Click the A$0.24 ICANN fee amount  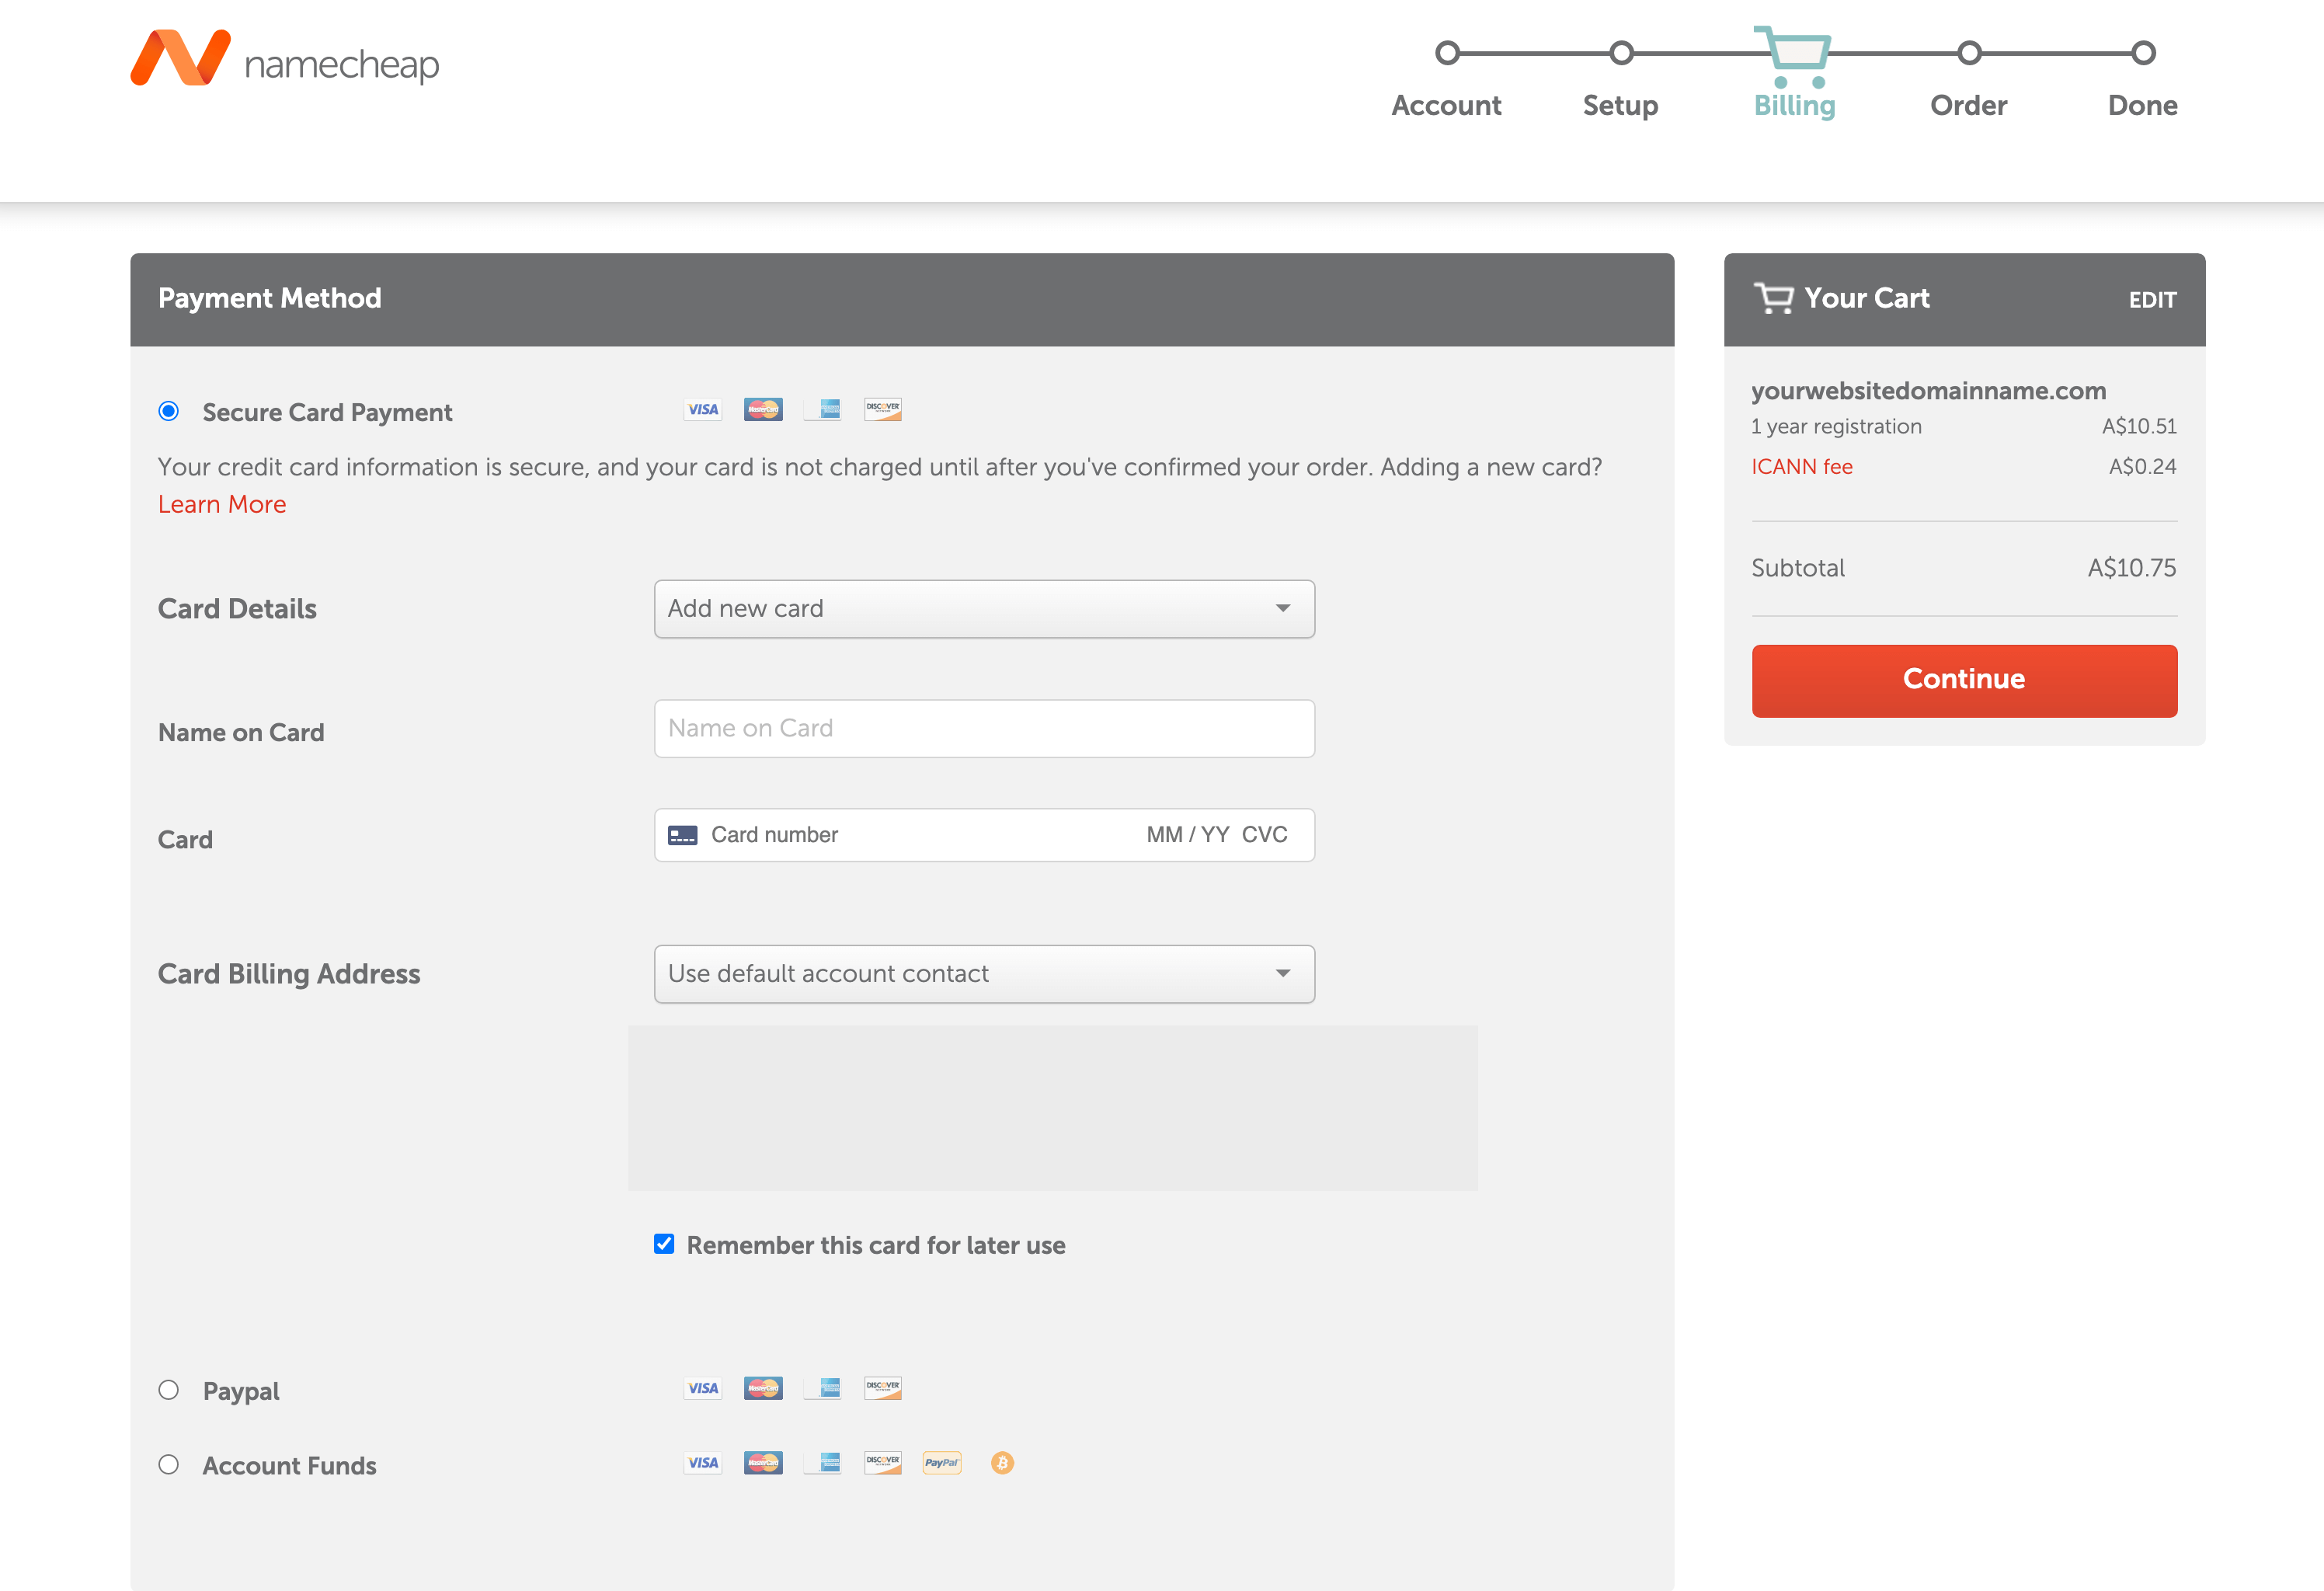(x=2142, y=467)
